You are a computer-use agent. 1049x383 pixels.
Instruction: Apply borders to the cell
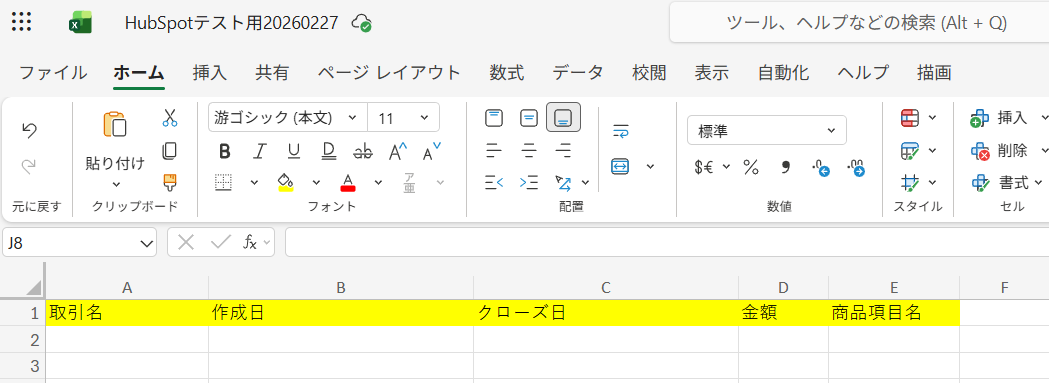(x=224, y=182)
